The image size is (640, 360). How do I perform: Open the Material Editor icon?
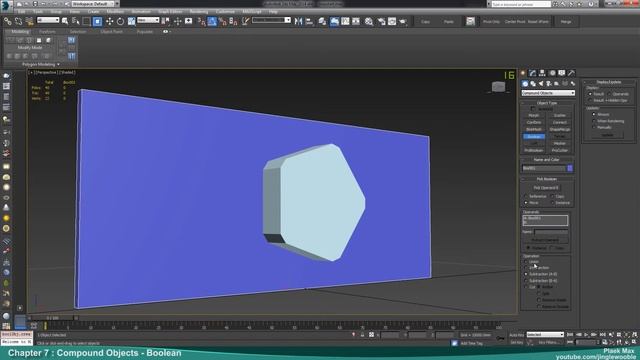(x=369, y=21)
